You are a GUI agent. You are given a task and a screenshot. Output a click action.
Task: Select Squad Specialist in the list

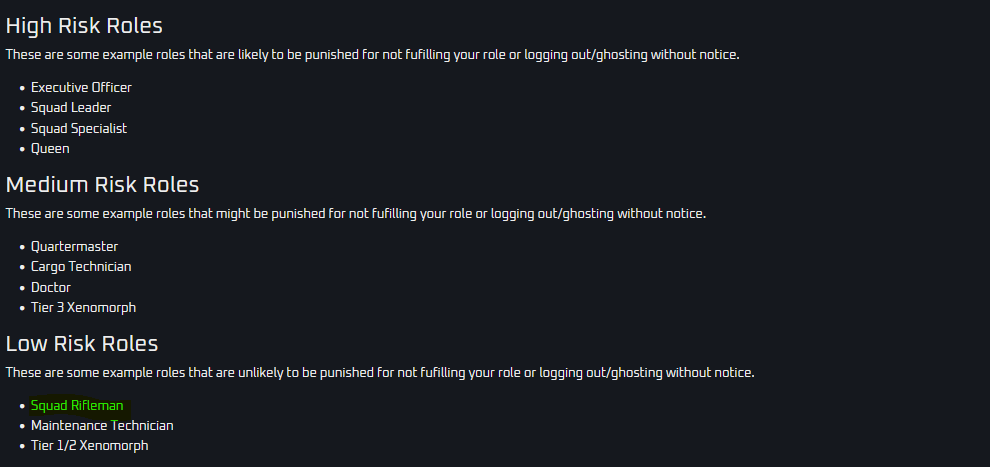coord(79,129)
